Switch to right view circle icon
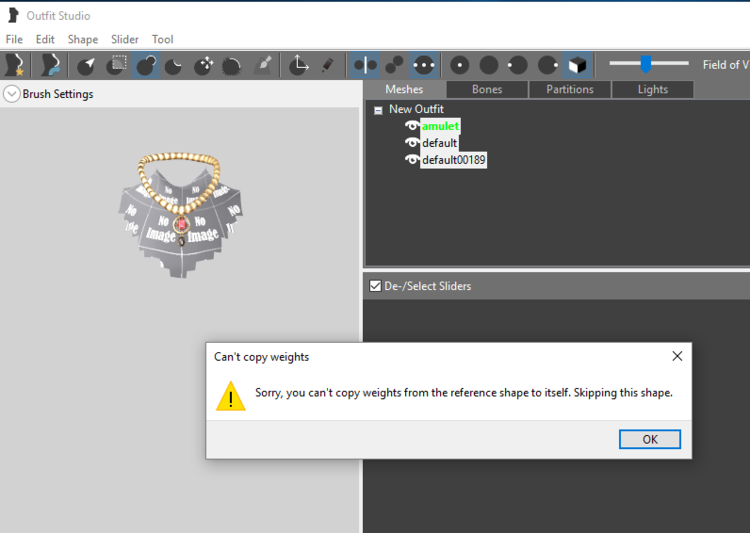Viewport: 750px width, 533px height. coord(547,65)
